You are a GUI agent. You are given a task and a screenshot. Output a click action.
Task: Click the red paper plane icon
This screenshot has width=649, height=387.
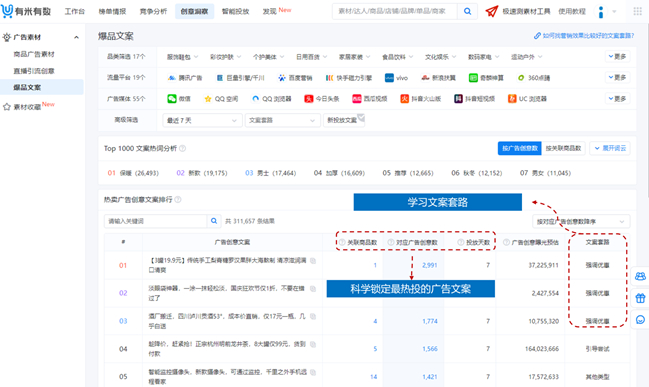[492, 11]
